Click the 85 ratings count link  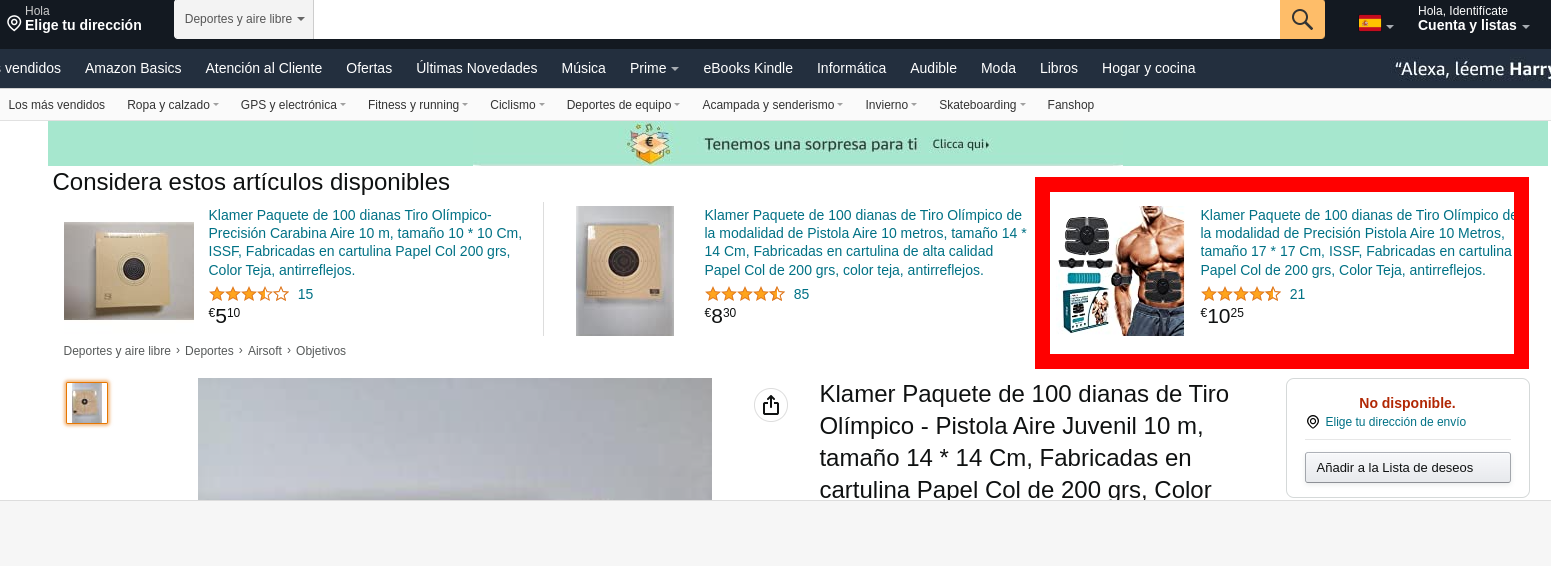point(801,294)
